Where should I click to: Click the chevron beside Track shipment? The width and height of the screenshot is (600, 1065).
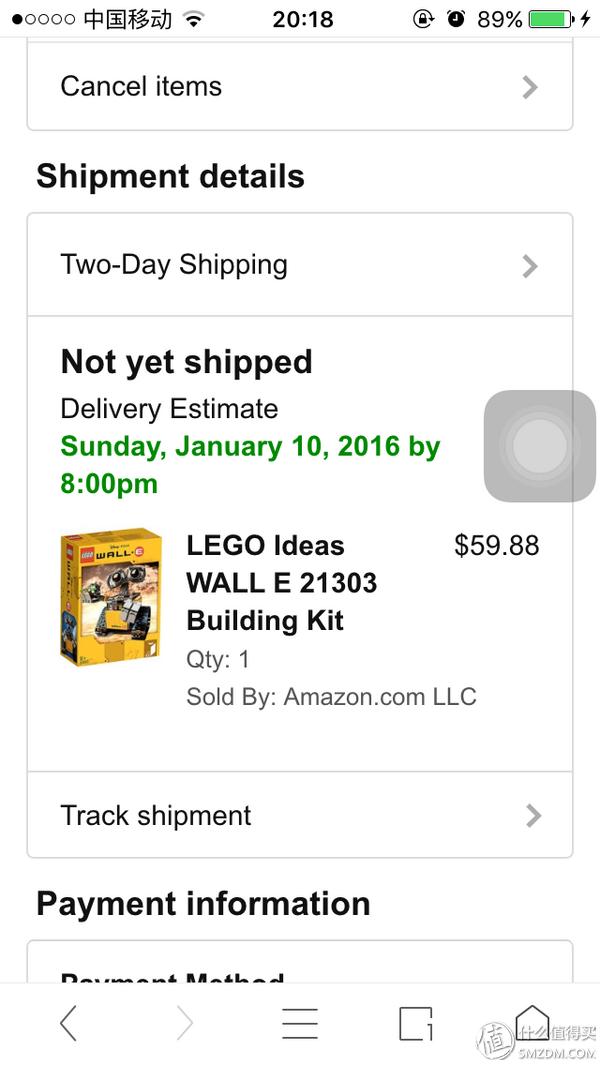(533, 816)
